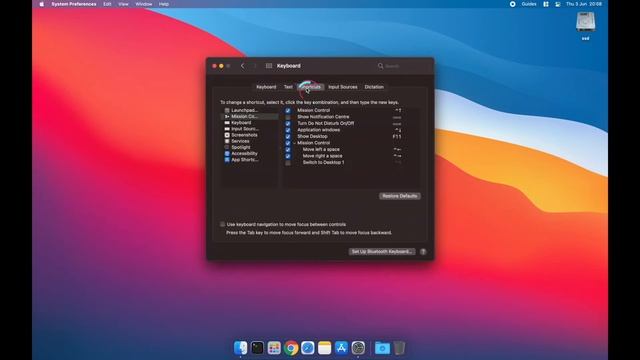Viewport: 640px width, 360px height.
Task: Click the screen recording status icon in menu bar
Action: [512, 4]
